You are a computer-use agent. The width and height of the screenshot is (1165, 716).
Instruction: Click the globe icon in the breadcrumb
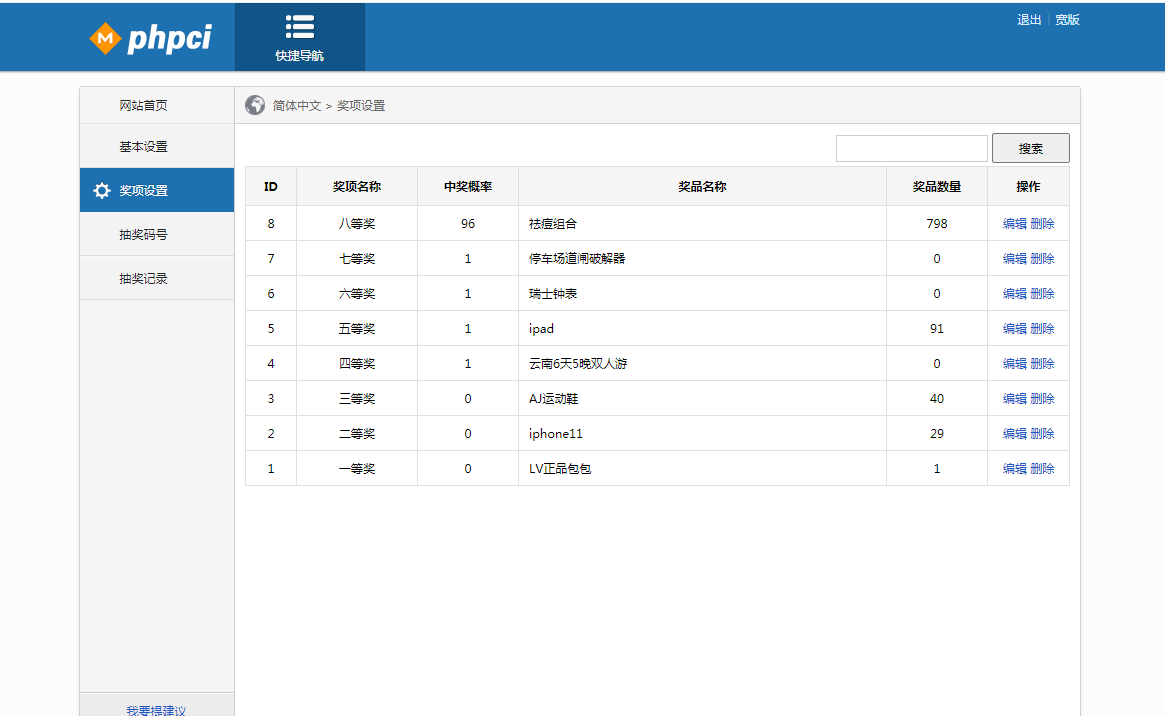click(254, 105)
